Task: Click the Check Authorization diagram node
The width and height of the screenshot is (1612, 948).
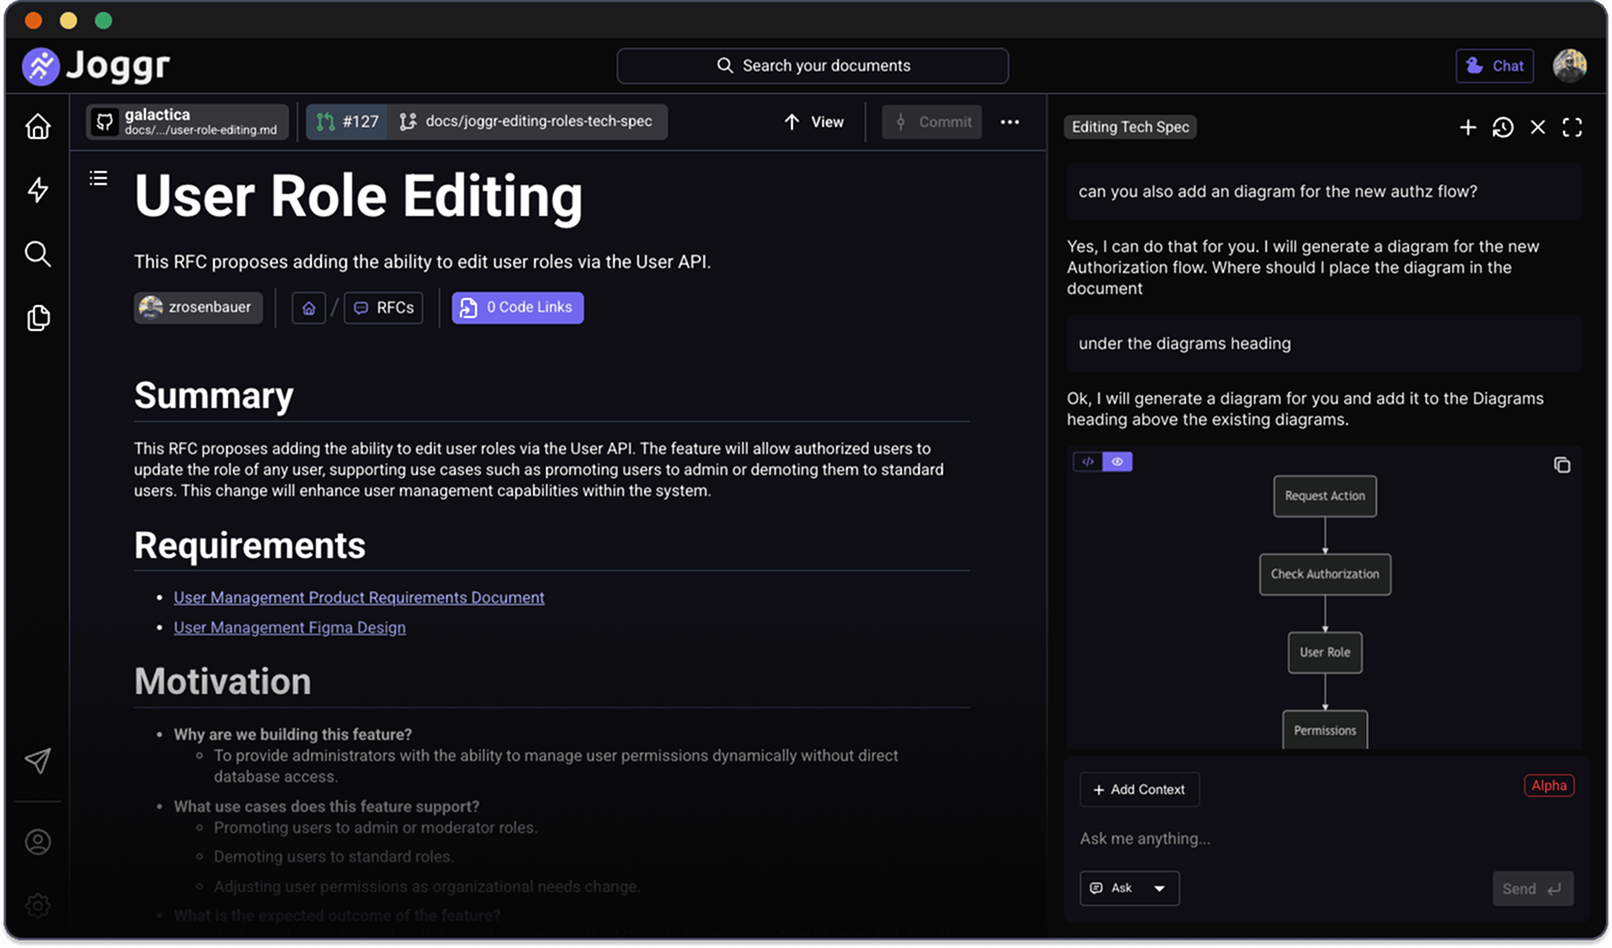Action: point(1325,574)
